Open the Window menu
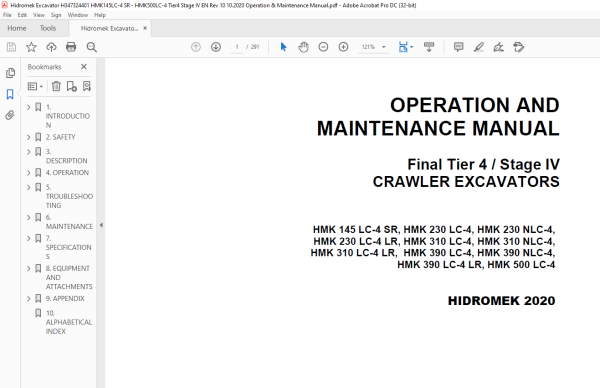 pyautogui.click(x=78, y=15)
